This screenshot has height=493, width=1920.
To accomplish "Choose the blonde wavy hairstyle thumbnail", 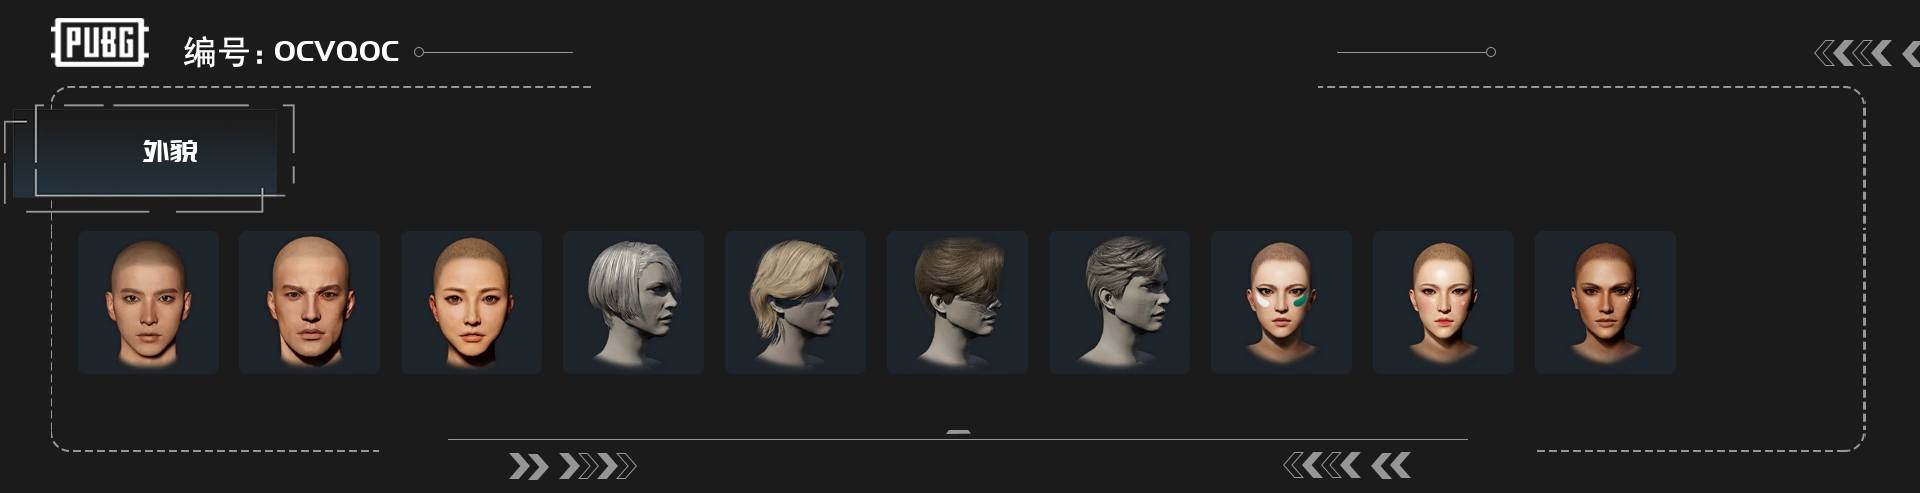I will [x=796, y=302].
